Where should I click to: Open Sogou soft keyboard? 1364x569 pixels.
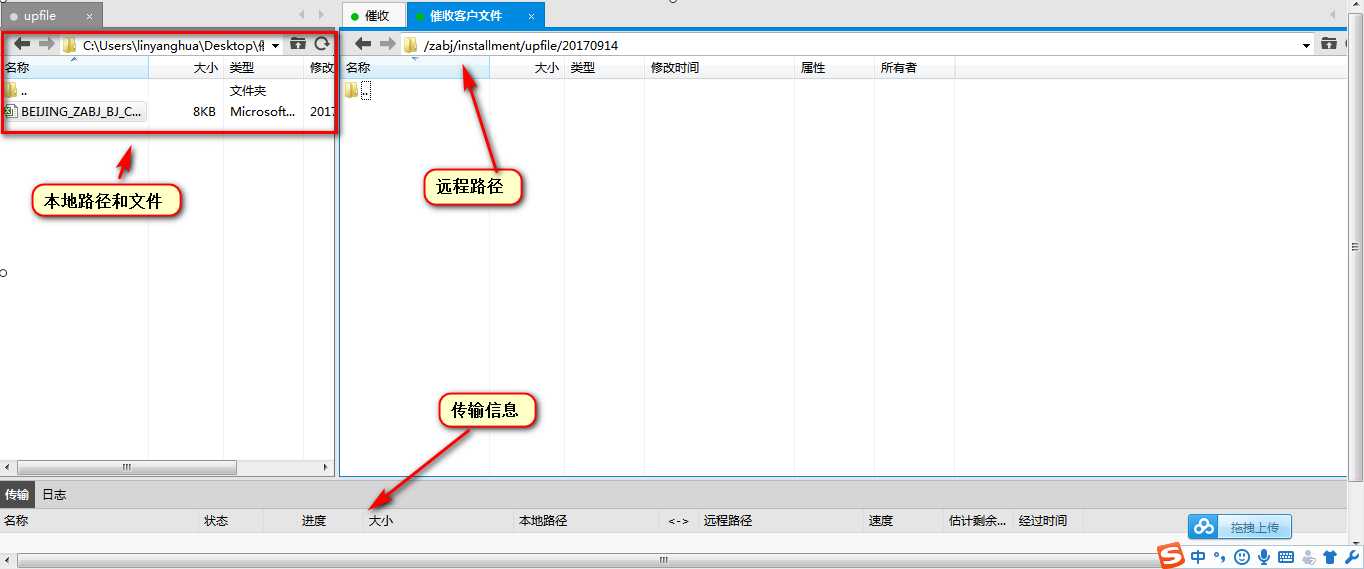coord(1286,557)
